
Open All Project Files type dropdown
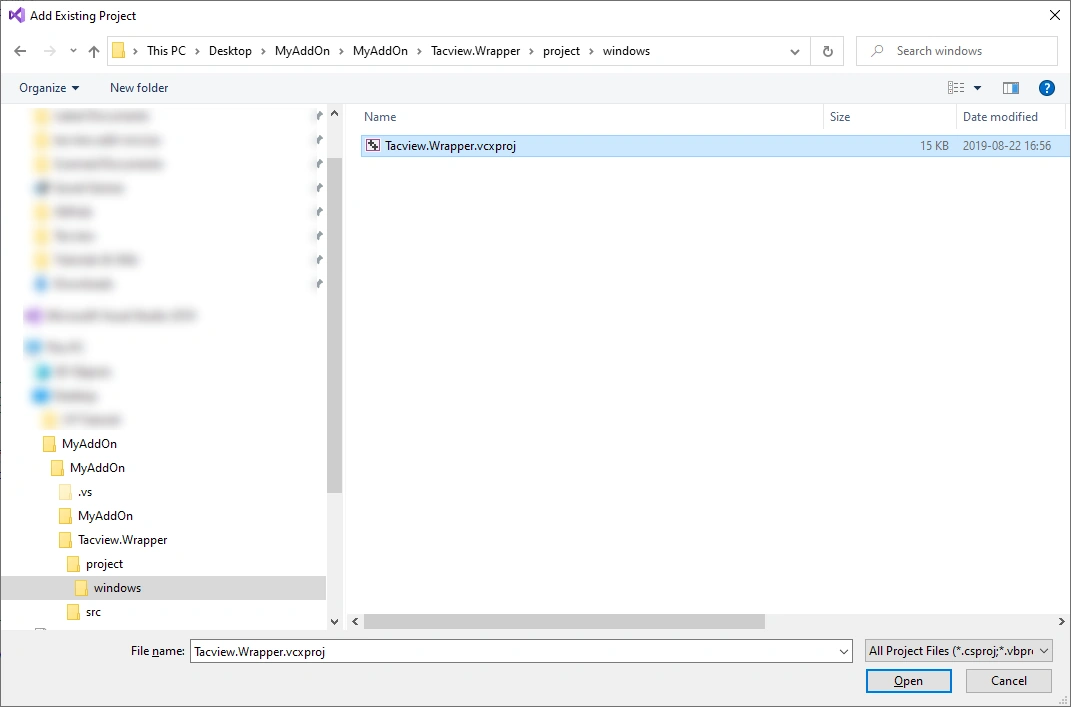pos(958,652)
